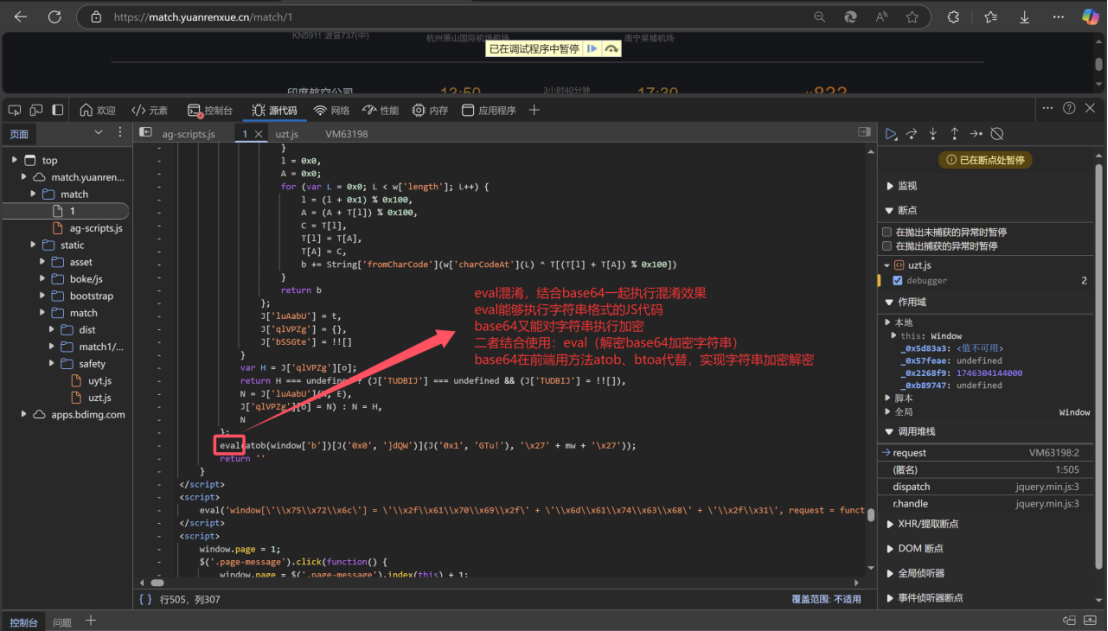1108x631 pixels.
Task: Click the browser zoom magnifier icon
Action: coord(819,17)
